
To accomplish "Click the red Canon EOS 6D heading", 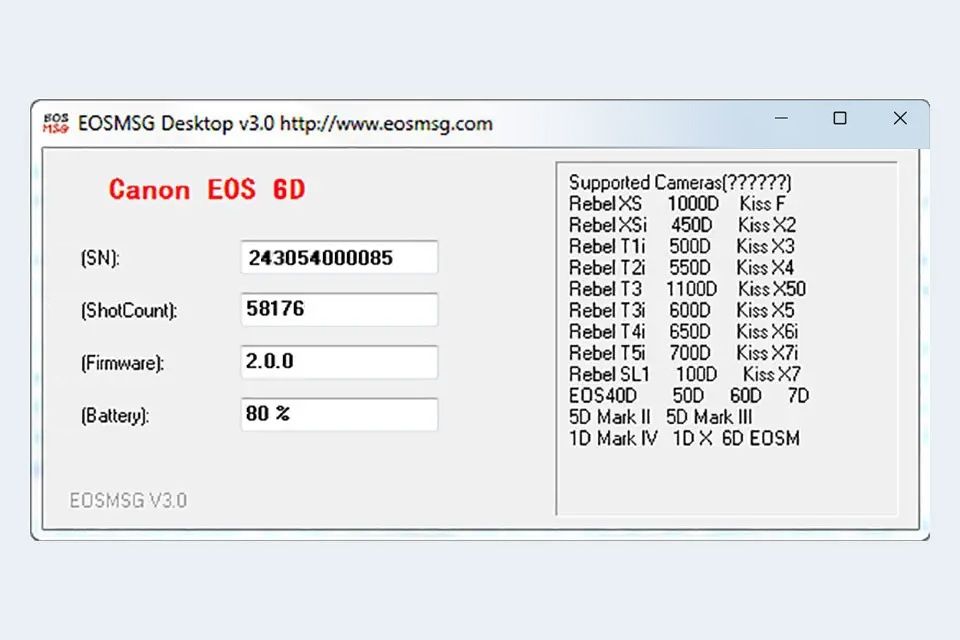I will click(207, 189).
